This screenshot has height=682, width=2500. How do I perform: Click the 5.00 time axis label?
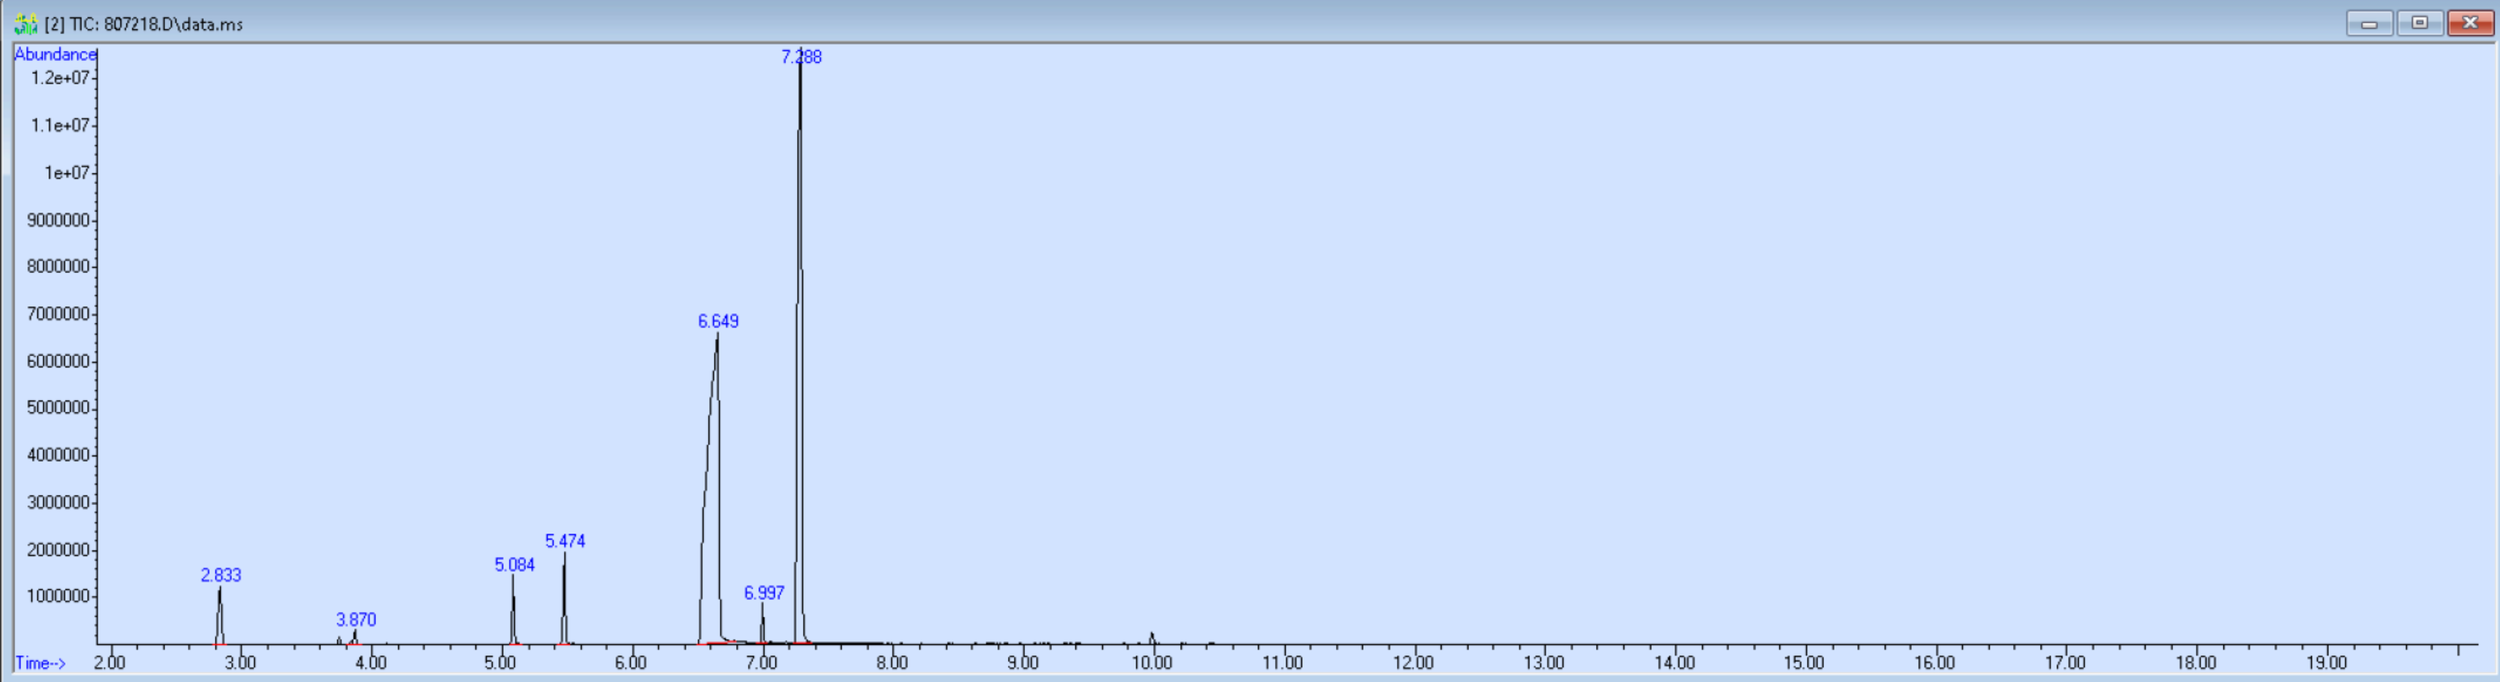pos(500,662)
